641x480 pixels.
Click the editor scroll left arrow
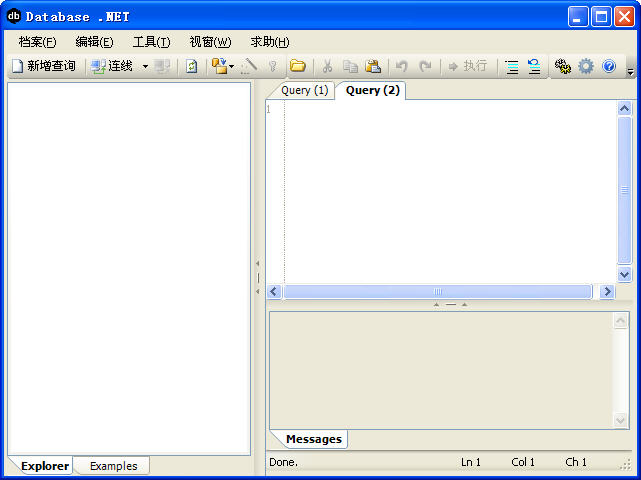pos(274,292)
